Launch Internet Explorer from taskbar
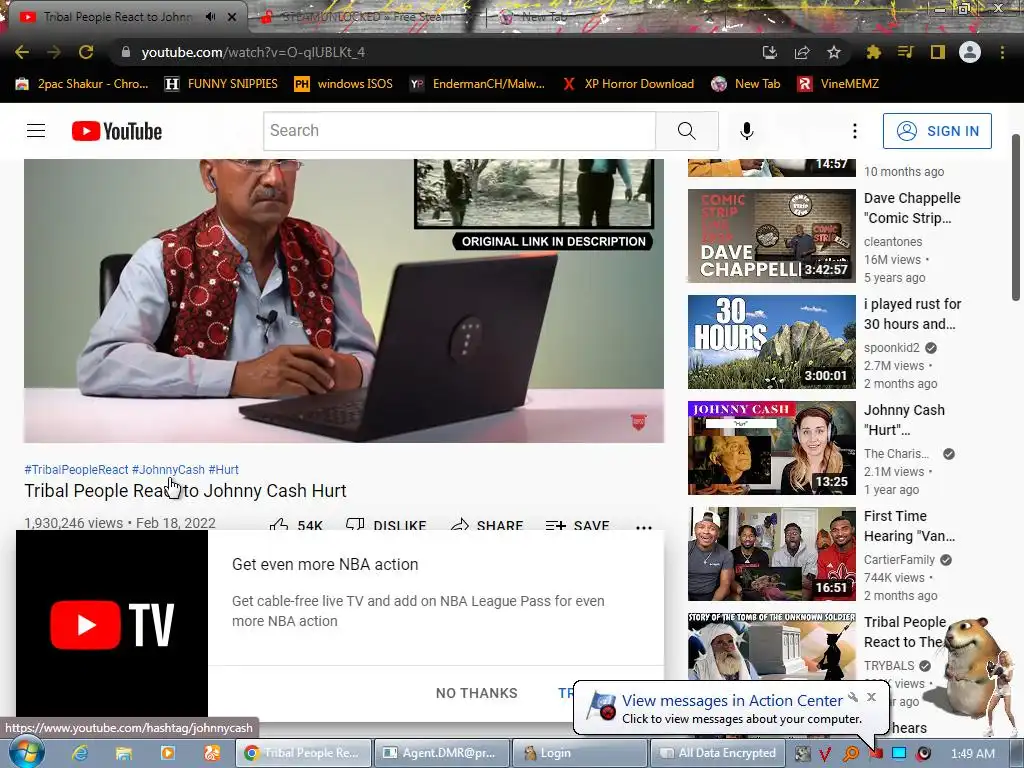1024x768 pixels. (x=80, y=753)
